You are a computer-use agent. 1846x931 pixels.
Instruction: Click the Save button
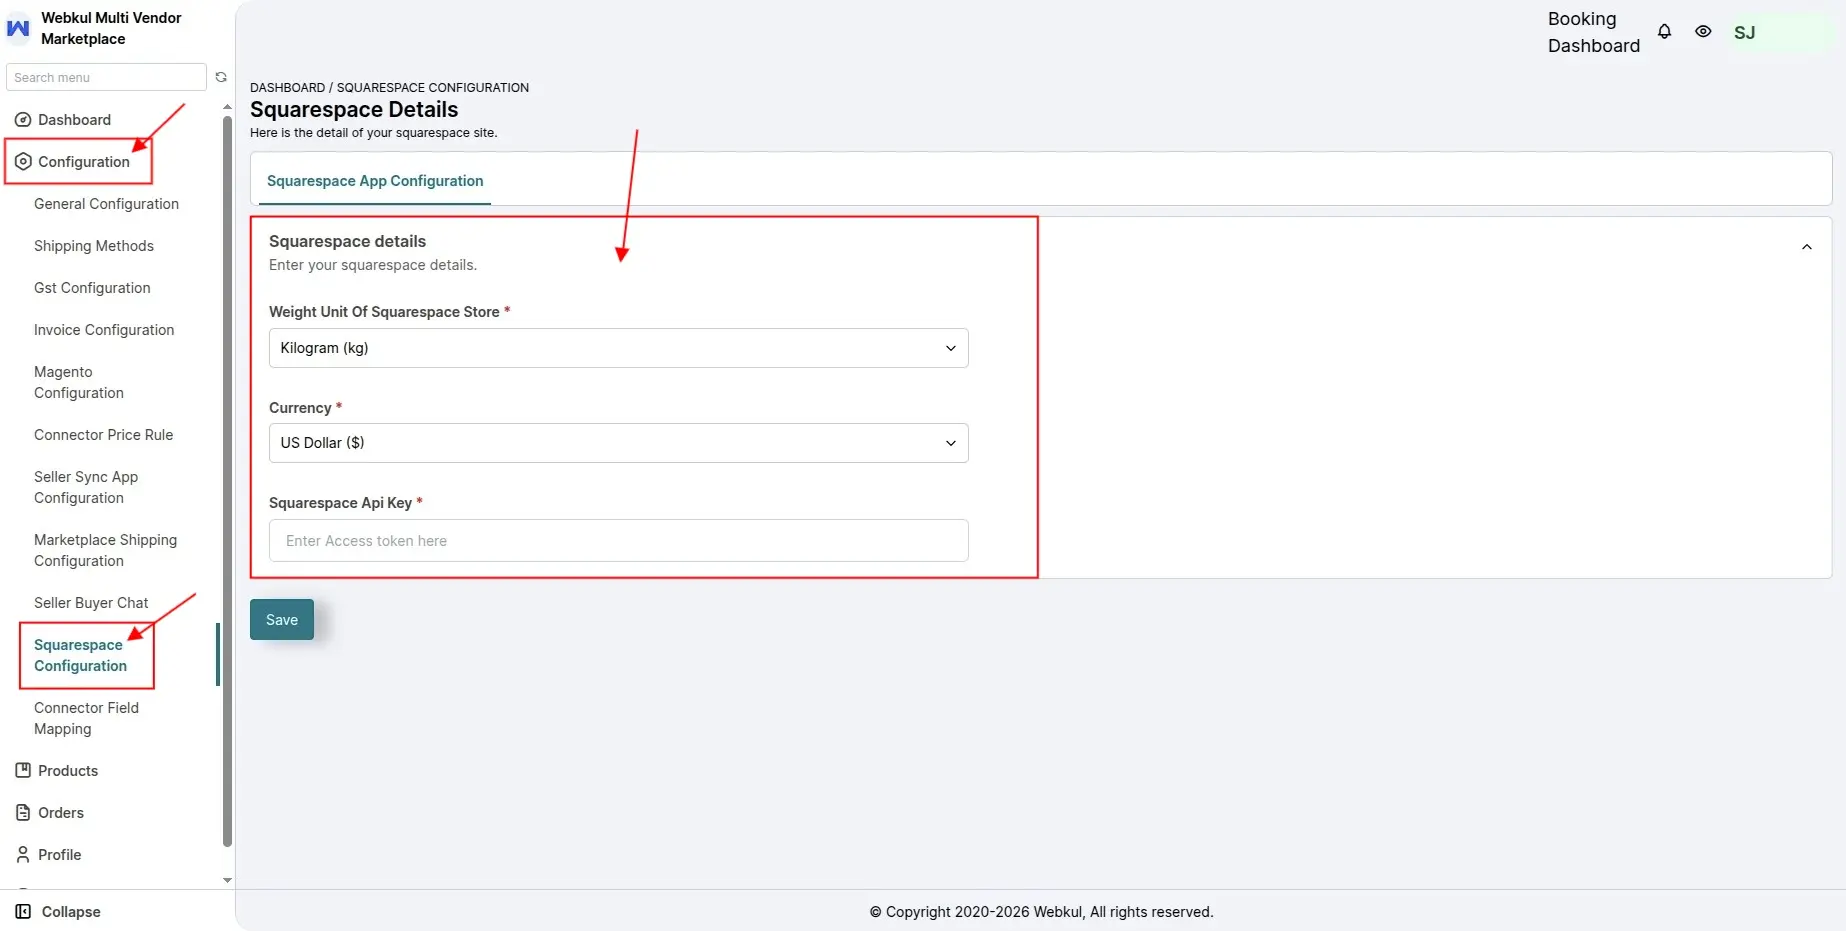(x=282, y=620)
